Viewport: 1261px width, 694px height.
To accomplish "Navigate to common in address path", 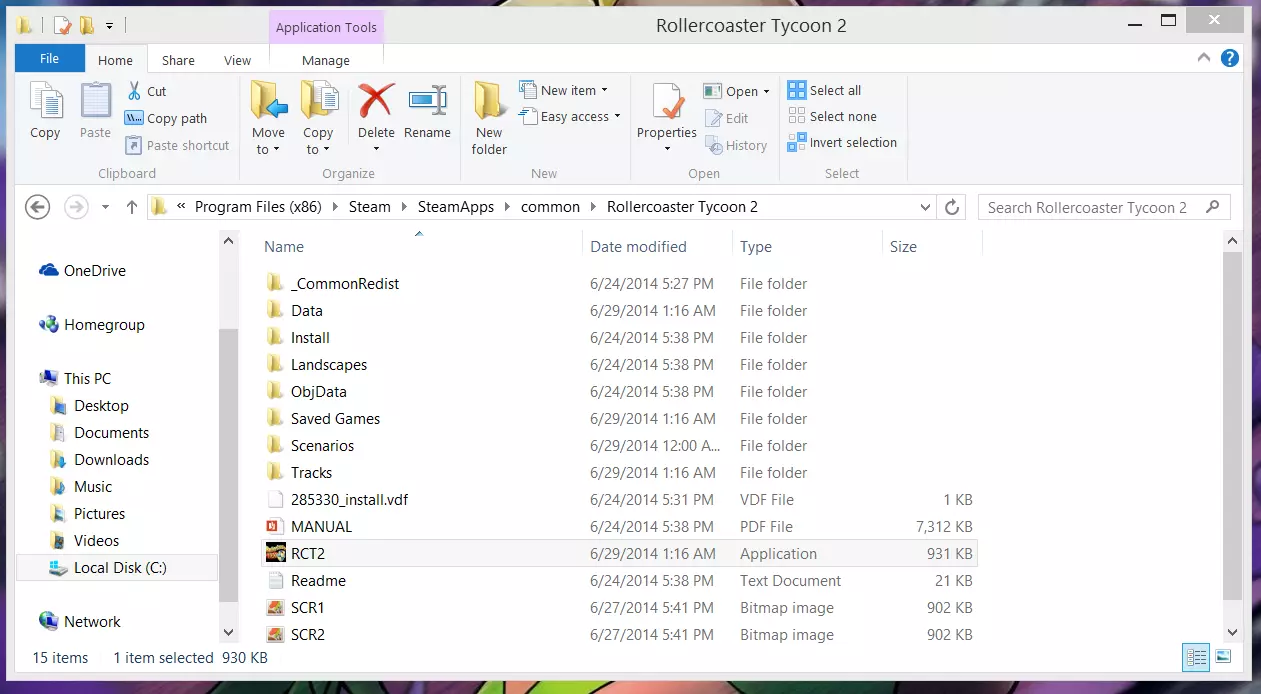I will (x=550, y=207).
